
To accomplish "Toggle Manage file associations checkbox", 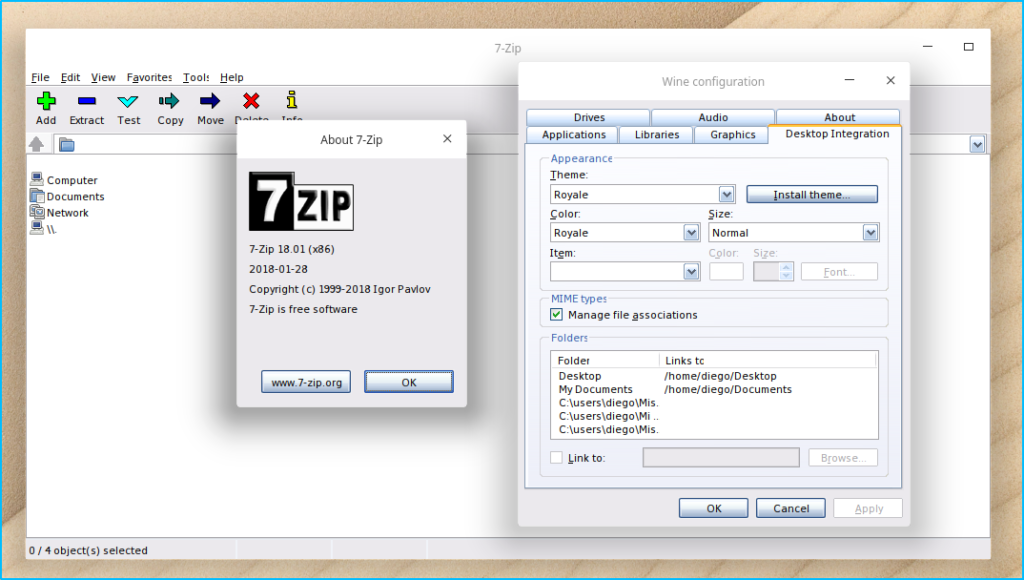I will pyautogui.click(x=556, y=315).
